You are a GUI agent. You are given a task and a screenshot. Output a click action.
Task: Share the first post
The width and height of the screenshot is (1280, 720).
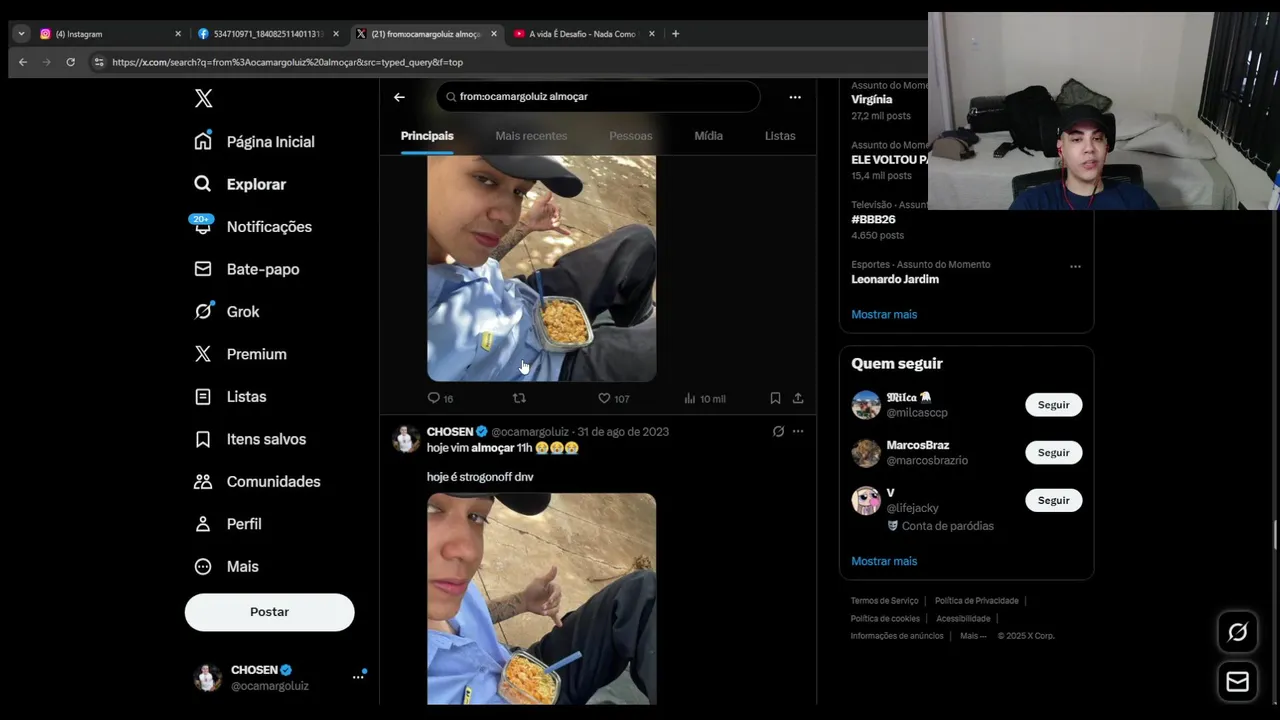(x=798, y=398)
